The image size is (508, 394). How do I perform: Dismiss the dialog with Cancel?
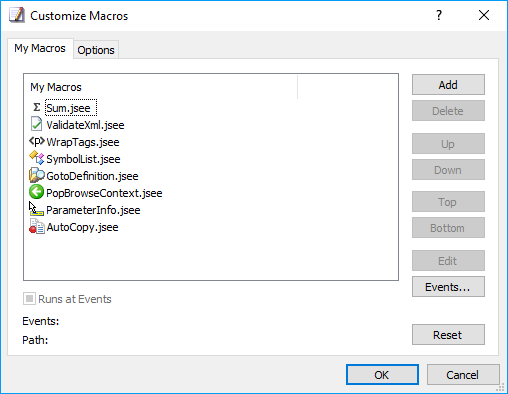pos(463,375)
